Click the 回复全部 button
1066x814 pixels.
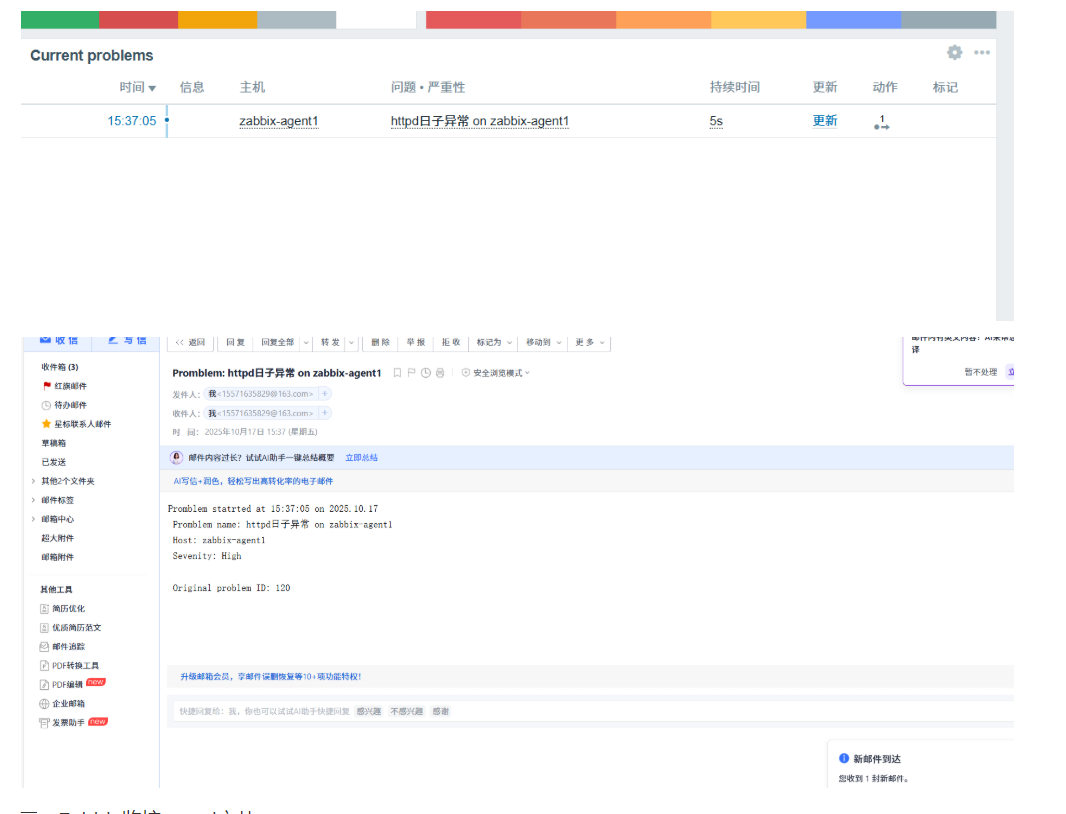(277, 343)
